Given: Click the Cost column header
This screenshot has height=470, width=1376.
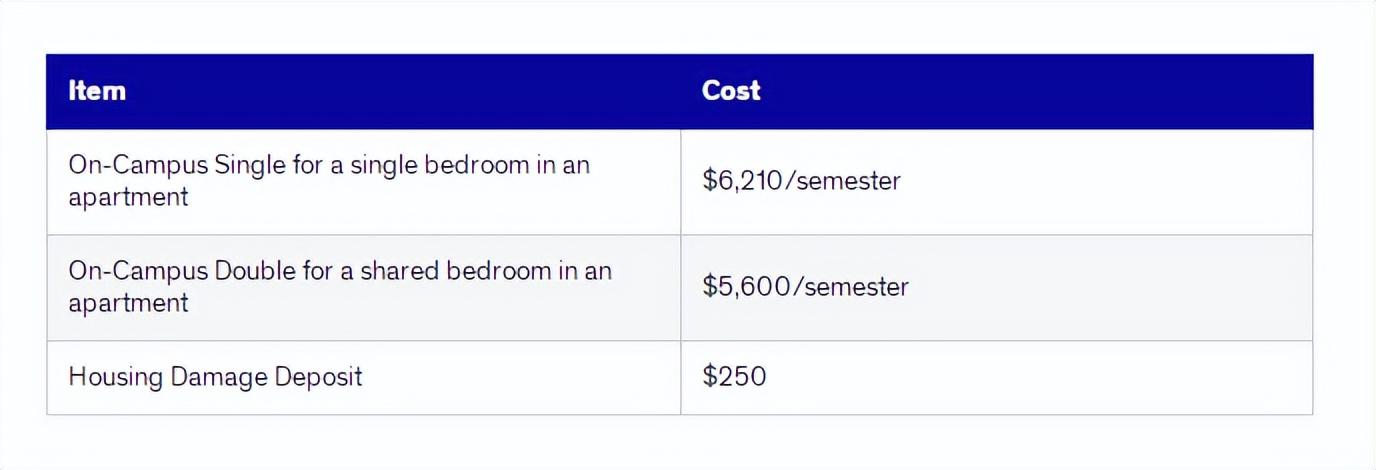Looking at the screenshot, I should 731,91.
